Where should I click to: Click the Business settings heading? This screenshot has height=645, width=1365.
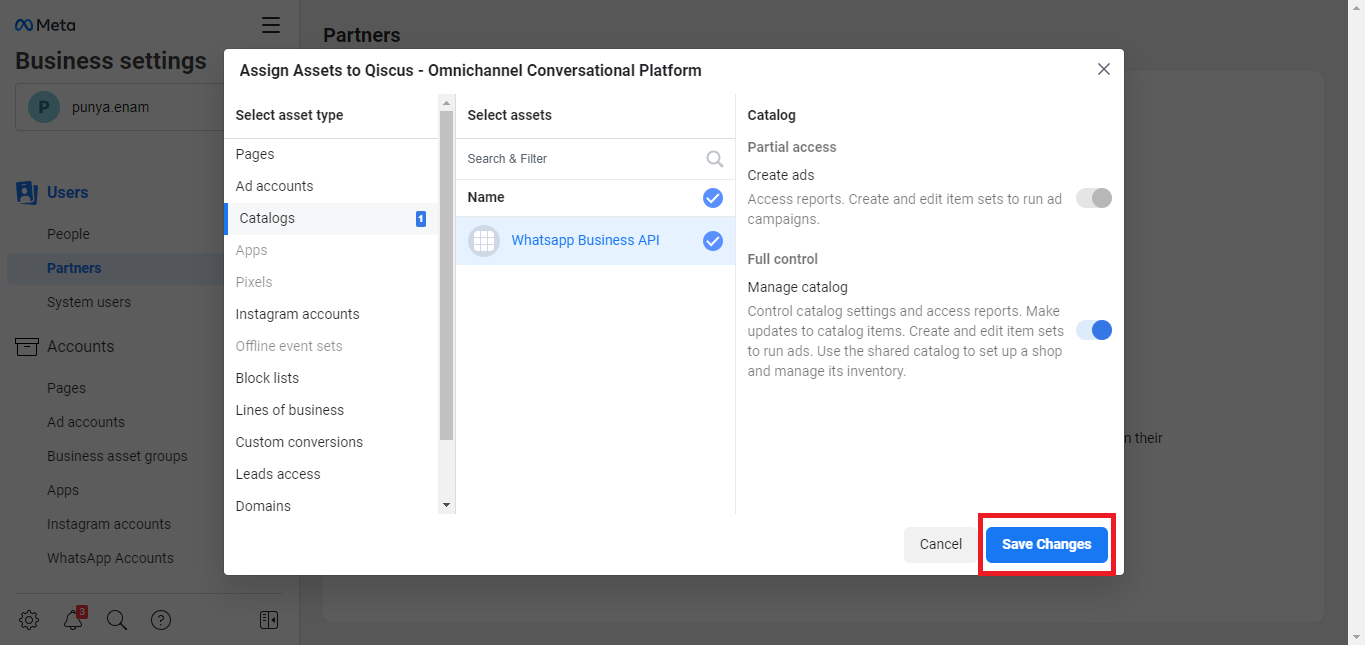(111, 60)
